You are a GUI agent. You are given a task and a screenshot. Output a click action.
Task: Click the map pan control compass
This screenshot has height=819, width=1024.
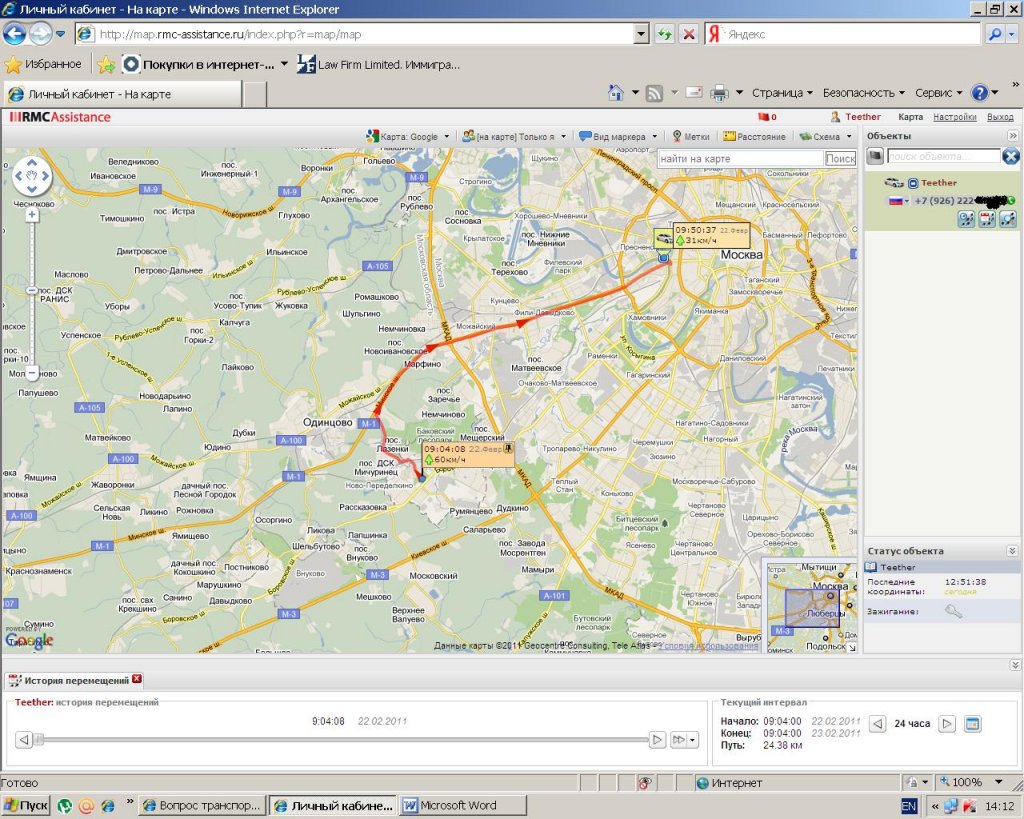pos(32,176)
